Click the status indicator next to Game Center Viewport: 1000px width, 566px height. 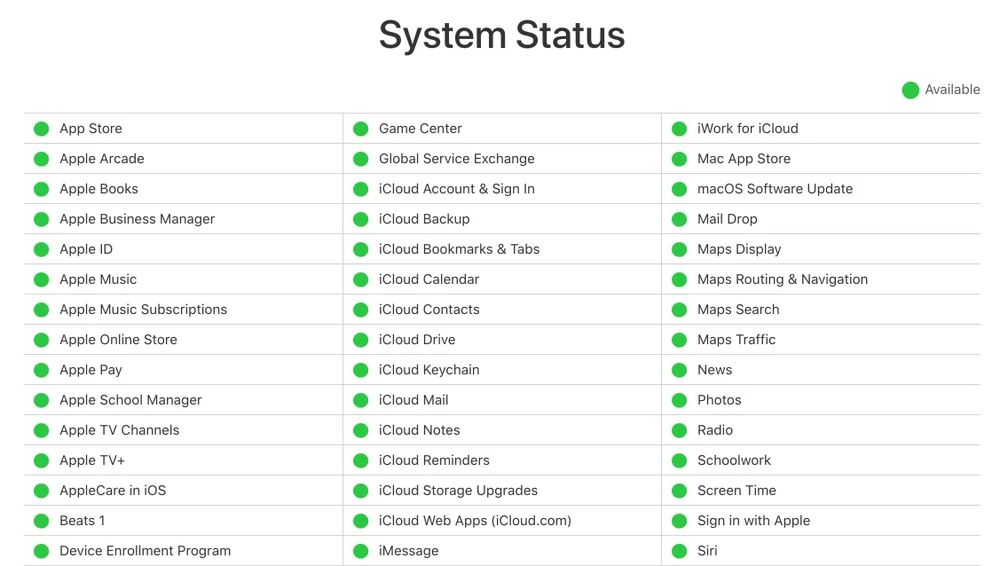[361, 129]
